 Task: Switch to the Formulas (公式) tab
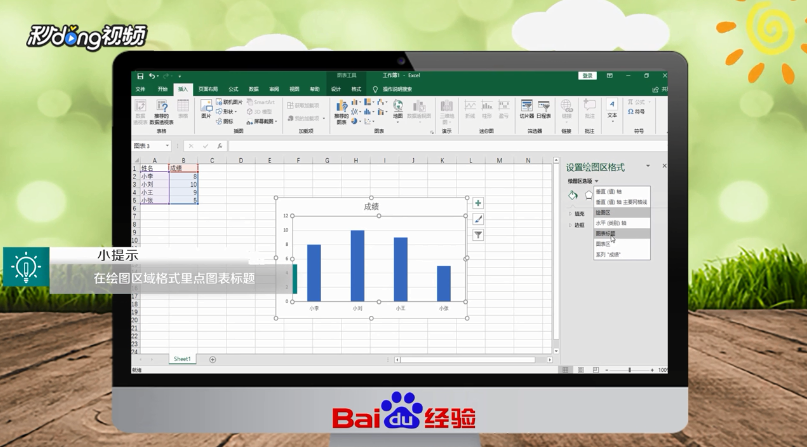click(x=233, y=90)
